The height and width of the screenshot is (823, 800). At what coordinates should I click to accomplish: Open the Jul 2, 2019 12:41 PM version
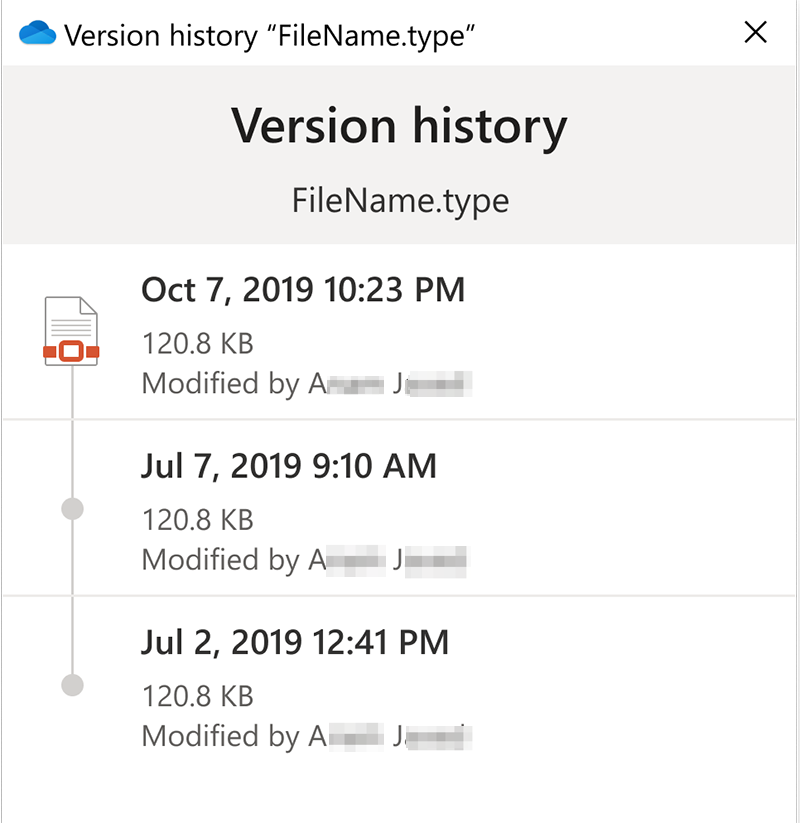[295, 642]
